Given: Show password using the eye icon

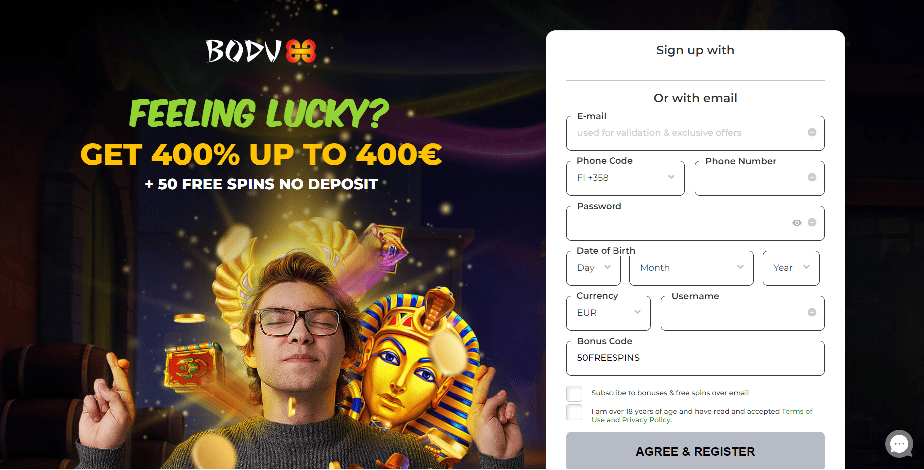Looking at the screenshot, I should [x=797, y=223].
